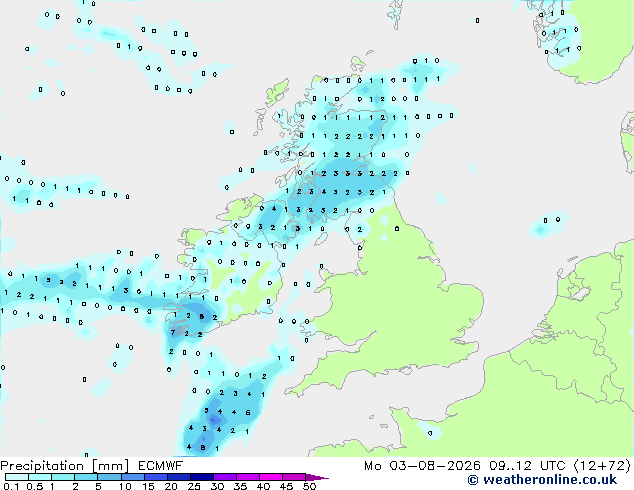Click the legend label "0.5"
634x490 pixels.
[34, 486]
